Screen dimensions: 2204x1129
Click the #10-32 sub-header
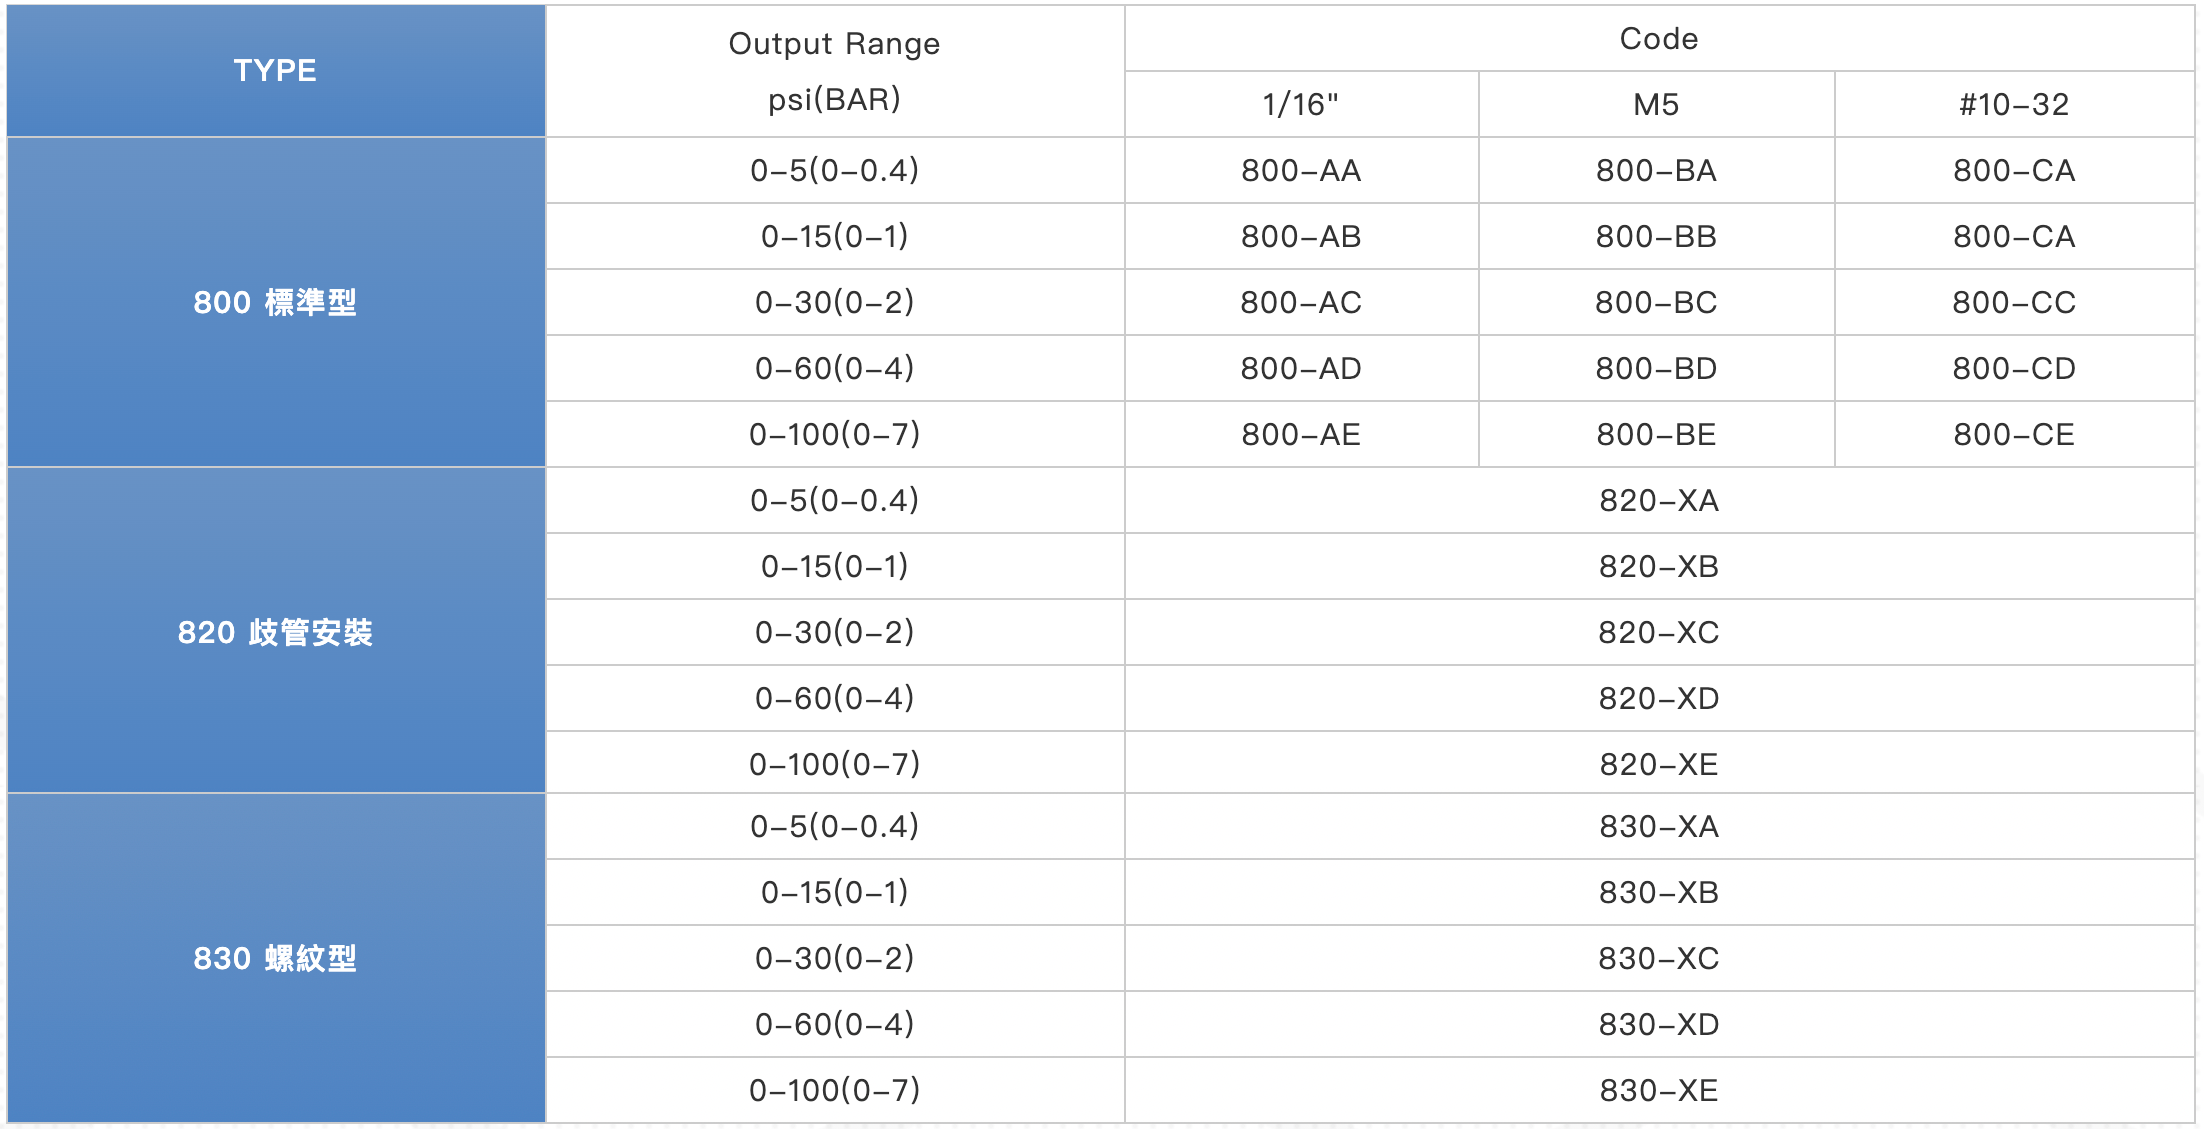point(2015,104)
